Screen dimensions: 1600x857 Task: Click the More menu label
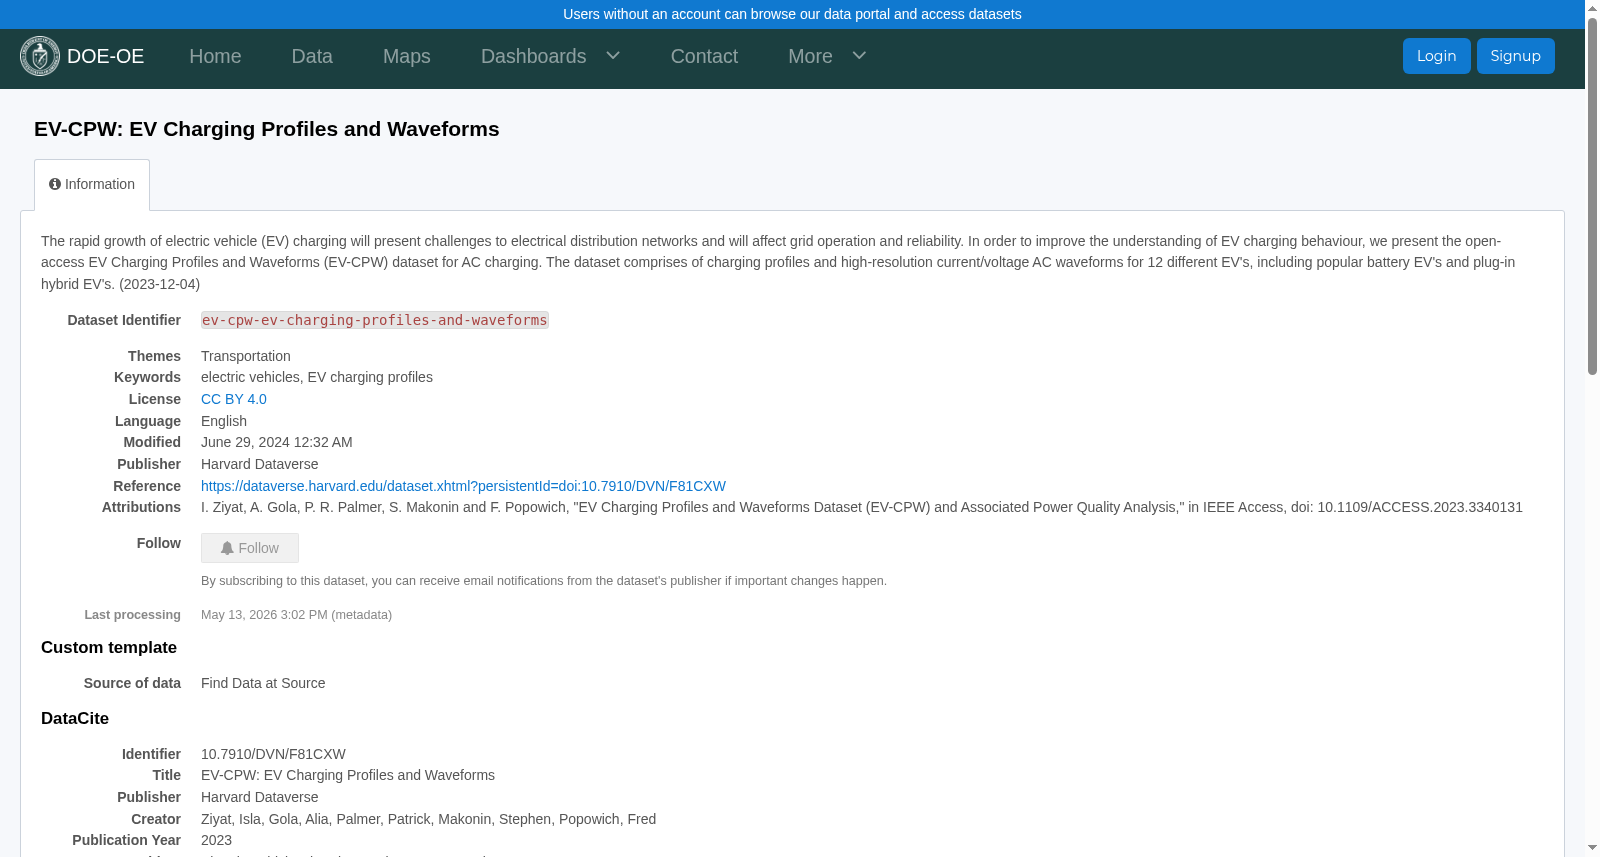pos(810,56)
